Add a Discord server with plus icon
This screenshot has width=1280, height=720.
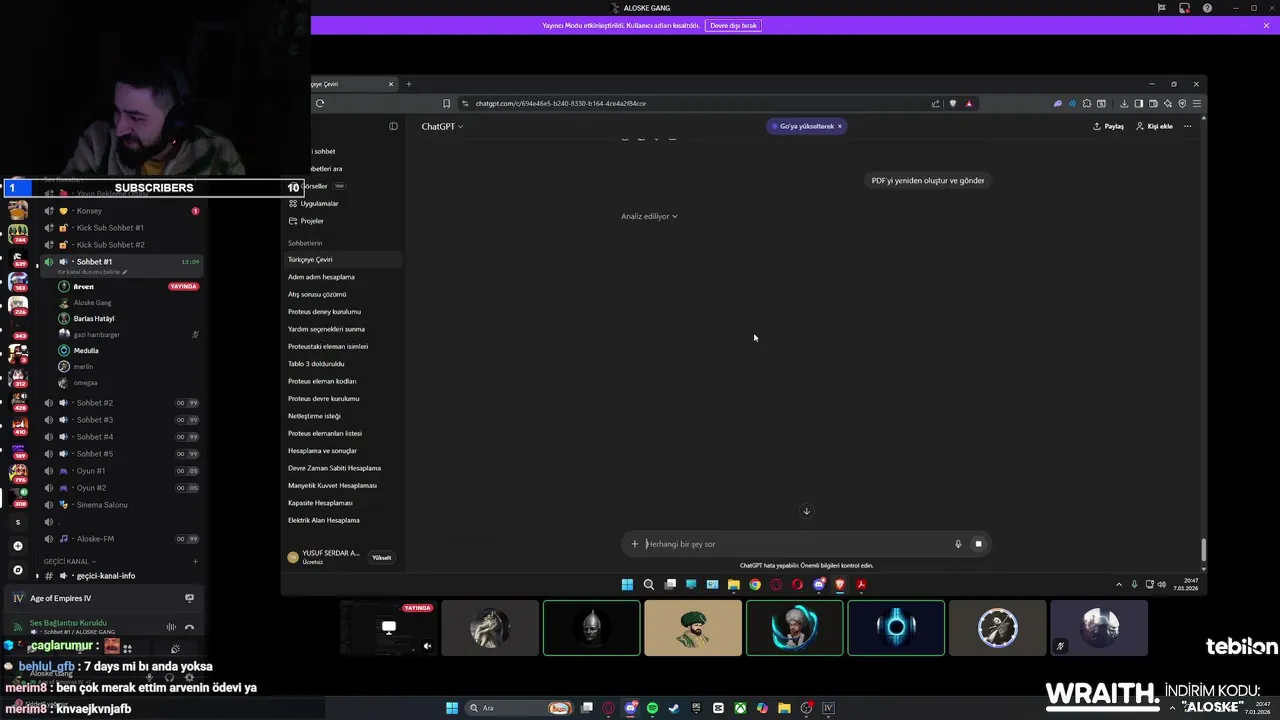[17, 546]
